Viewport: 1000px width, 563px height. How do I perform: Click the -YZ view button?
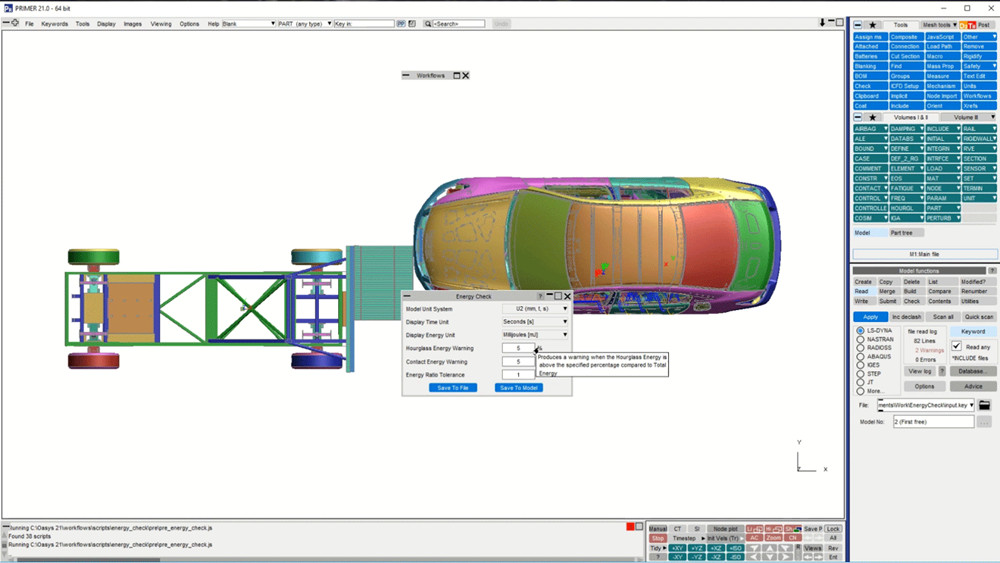(696, 557)
